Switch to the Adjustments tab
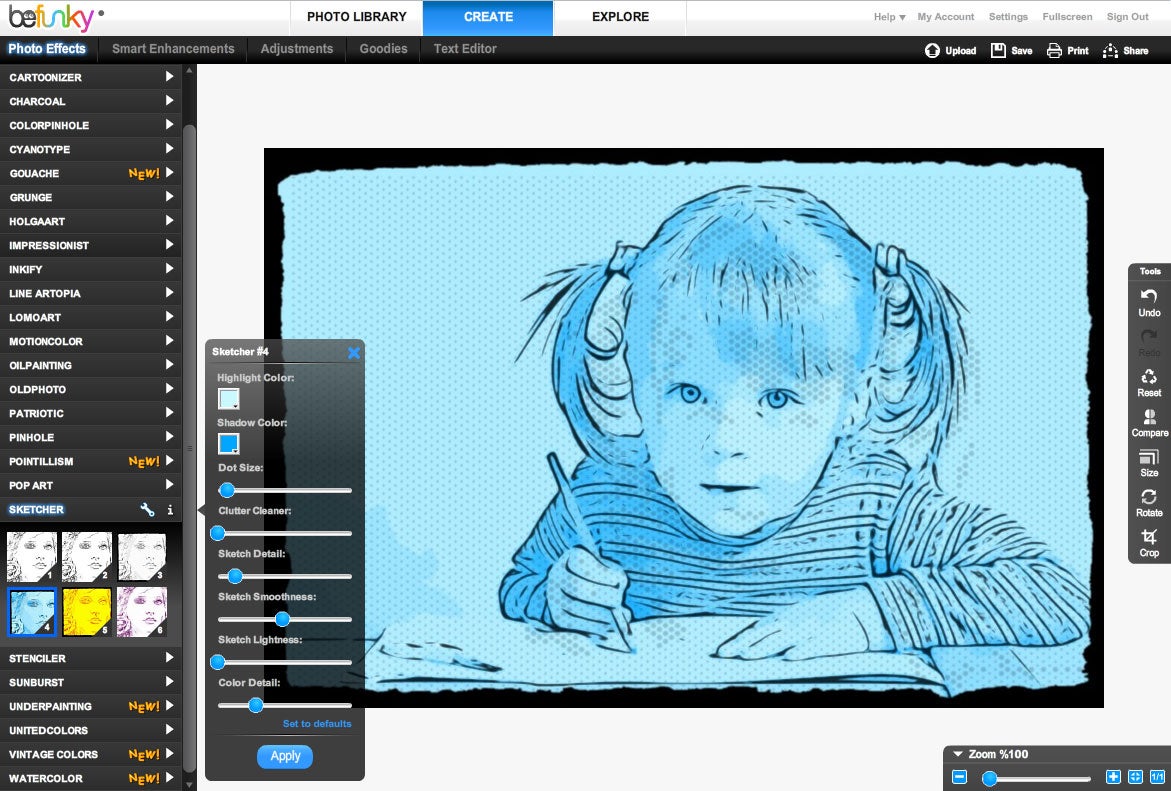 click(x=296, y=49)
